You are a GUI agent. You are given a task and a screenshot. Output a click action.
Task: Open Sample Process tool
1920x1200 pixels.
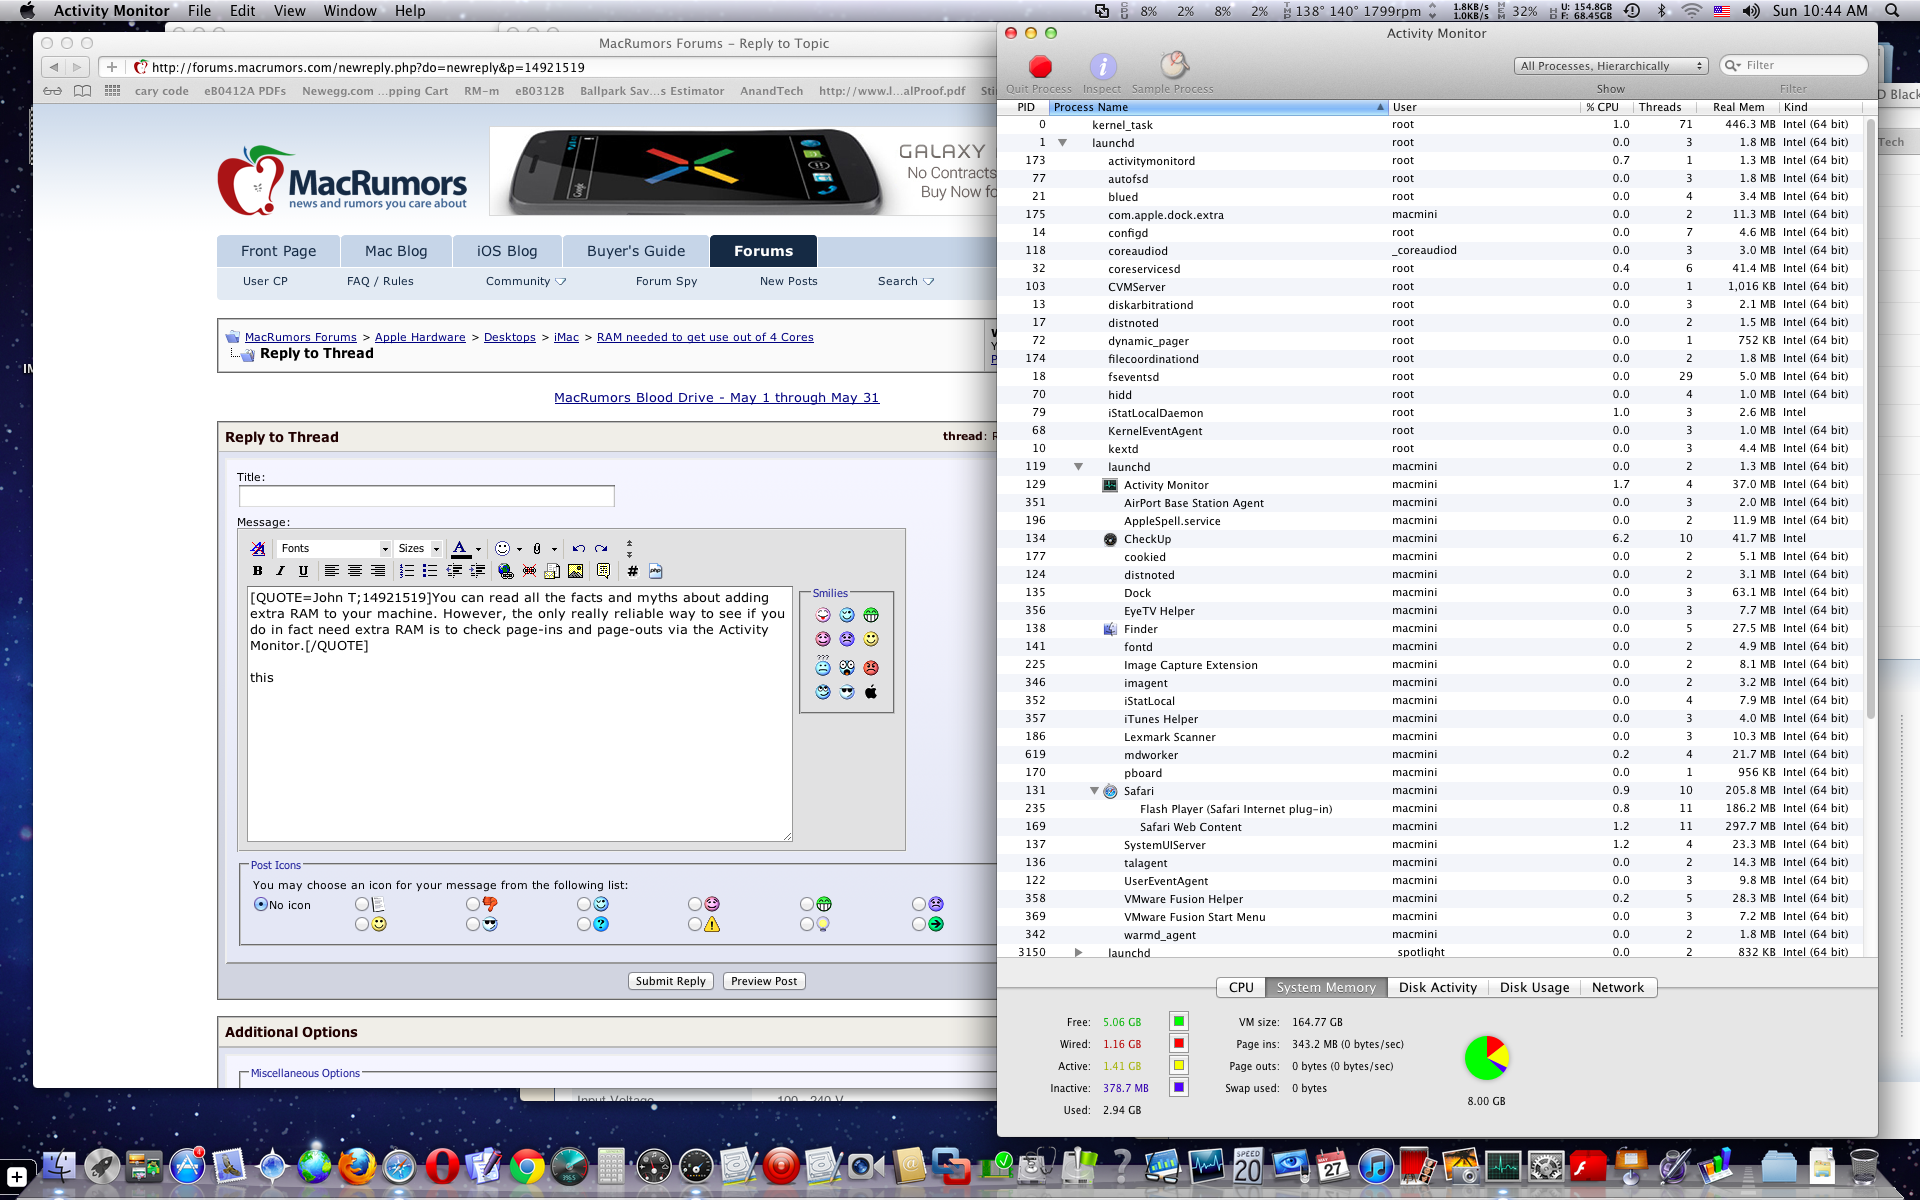click(x=1173, y=67)
